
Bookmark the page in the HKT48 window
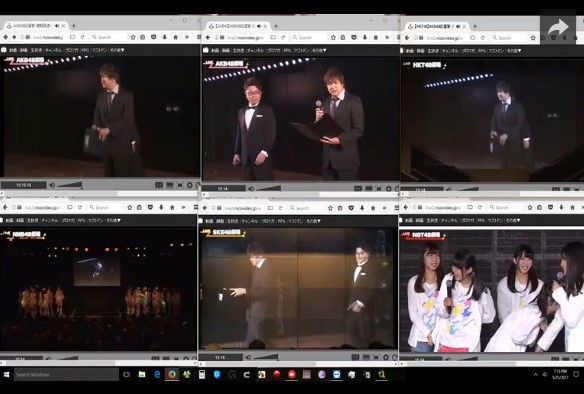pyautogui.click(x=533, y=38)
